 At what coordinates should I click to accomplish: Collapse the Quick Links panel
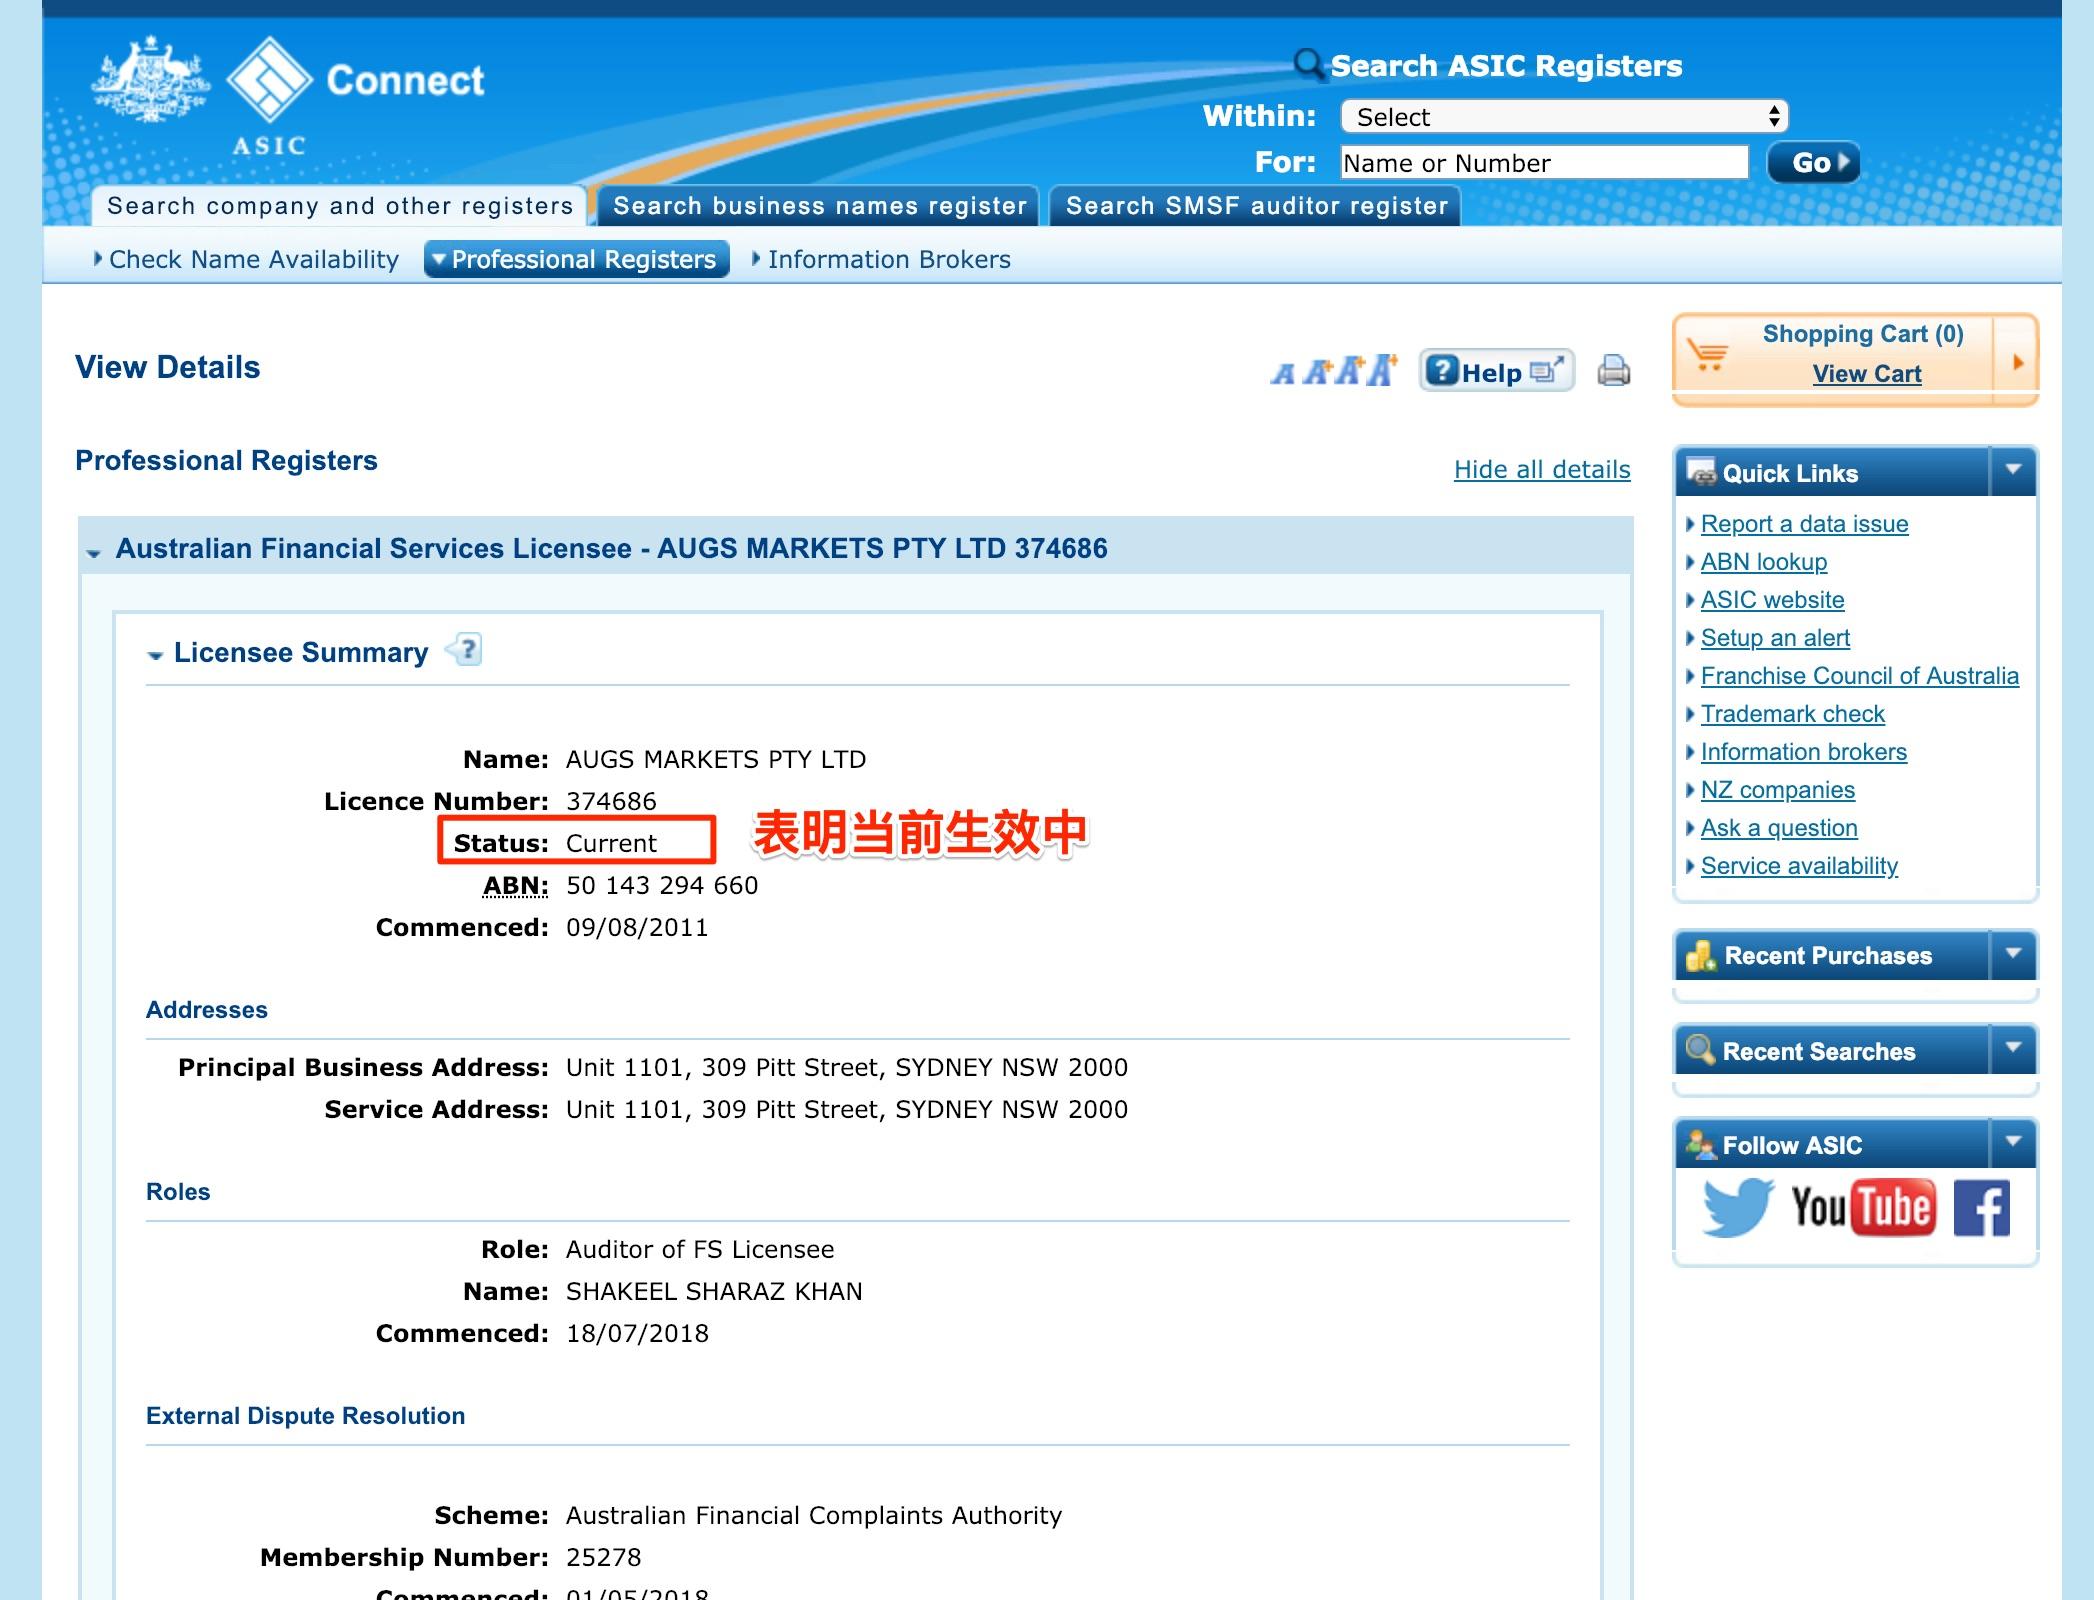[x=2014, y=472]
